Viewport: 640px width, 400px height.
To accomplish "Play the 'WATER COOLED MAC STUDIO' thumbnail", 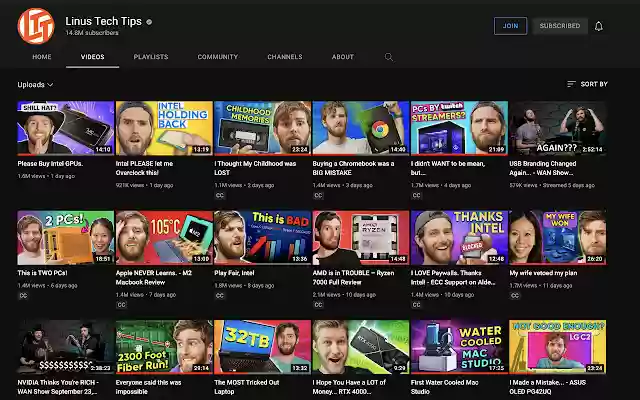I will click(459, 347).
